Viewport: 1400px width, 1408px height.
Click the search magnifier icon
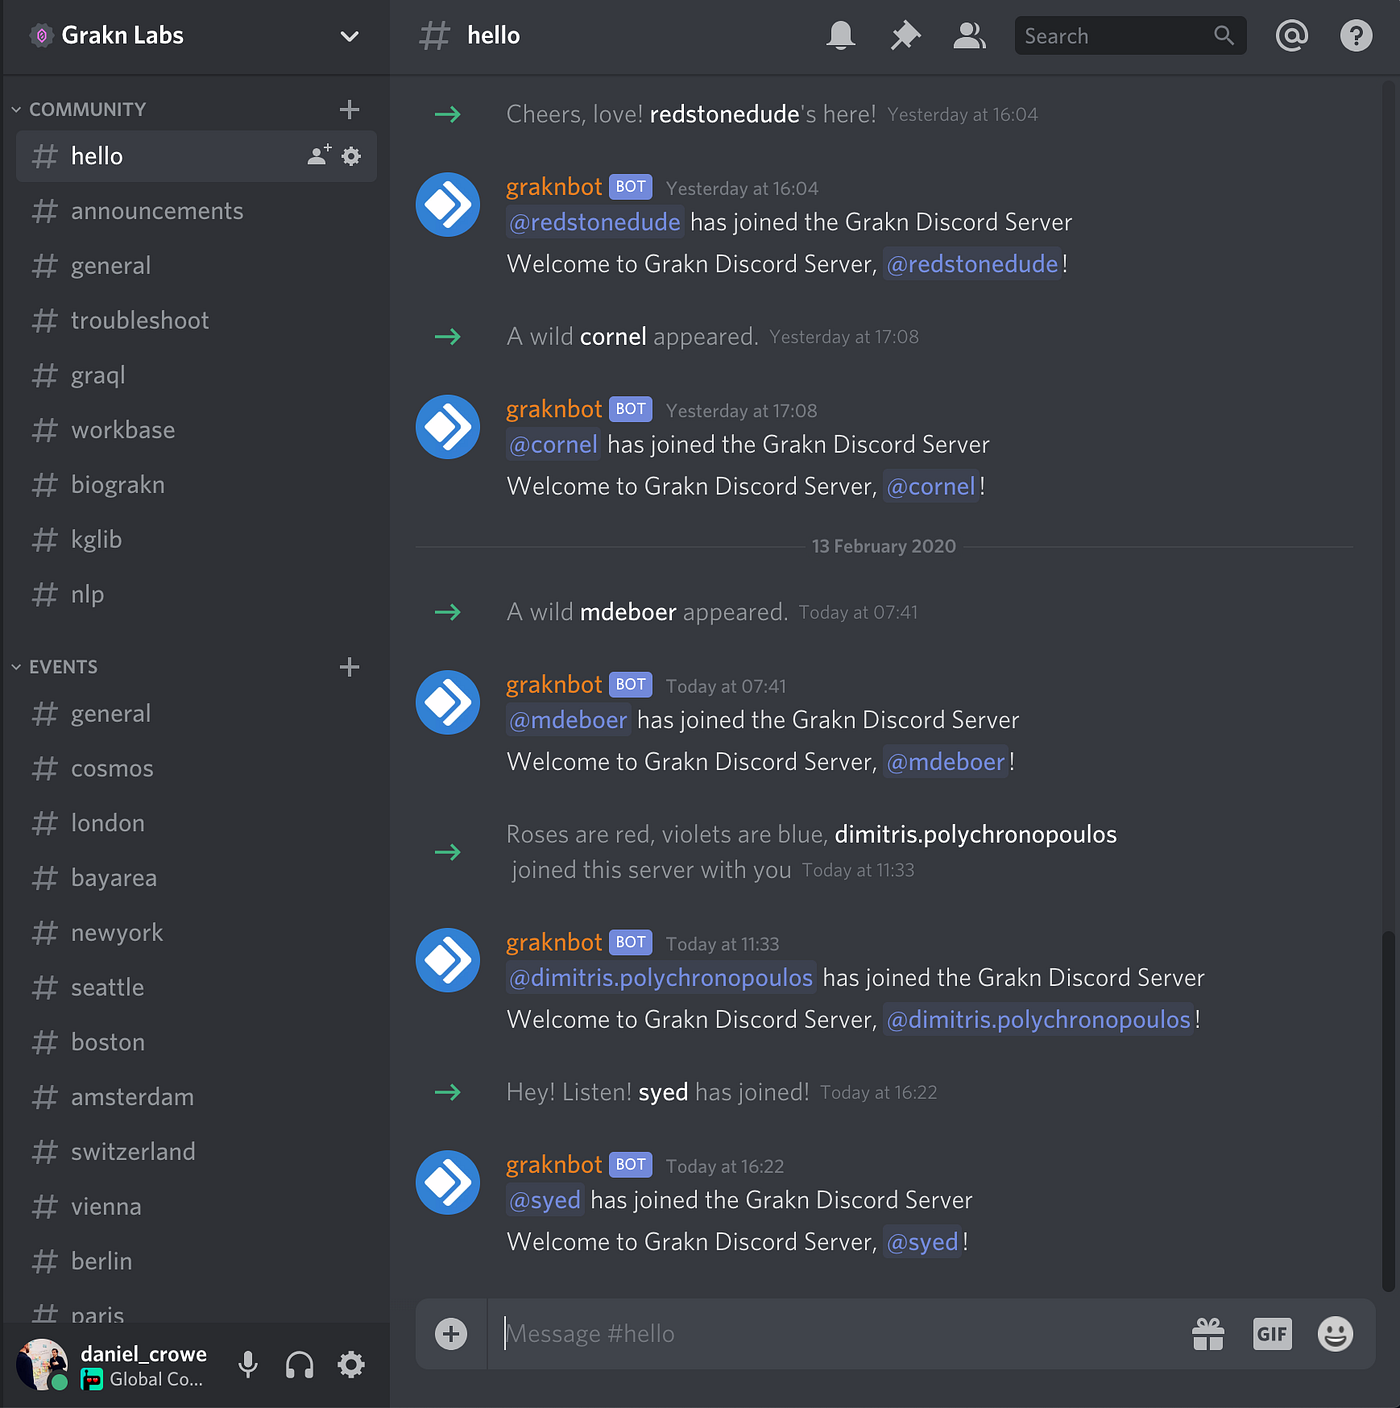tap(1223, 36)
